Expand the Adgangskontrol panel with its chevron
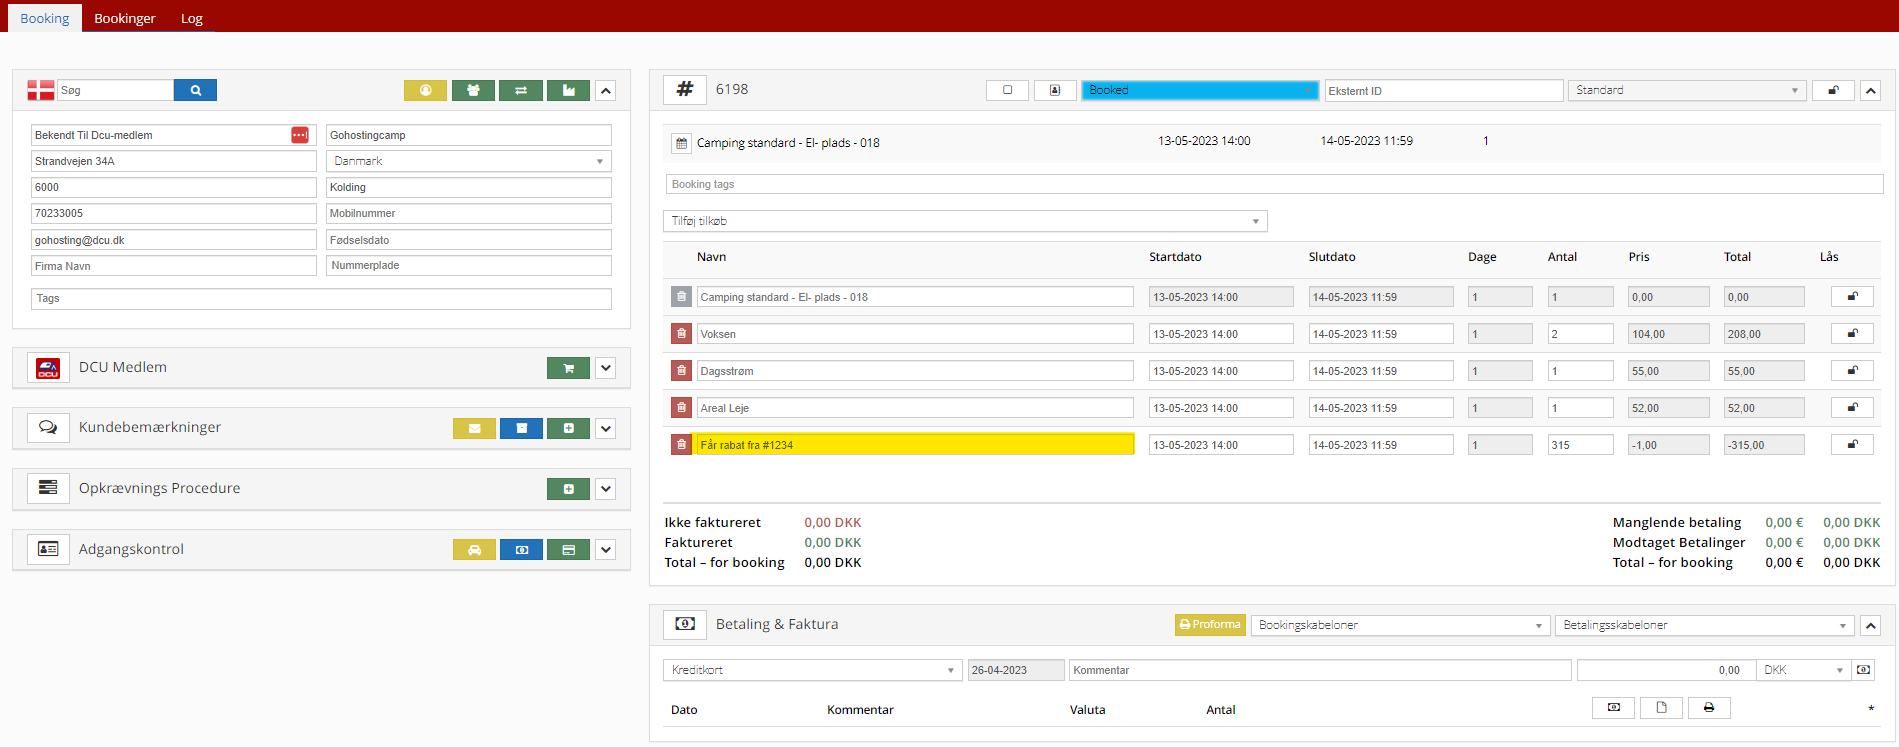Image resolution: width=1899 pixels, height=747 pixels. pos(605,550)
